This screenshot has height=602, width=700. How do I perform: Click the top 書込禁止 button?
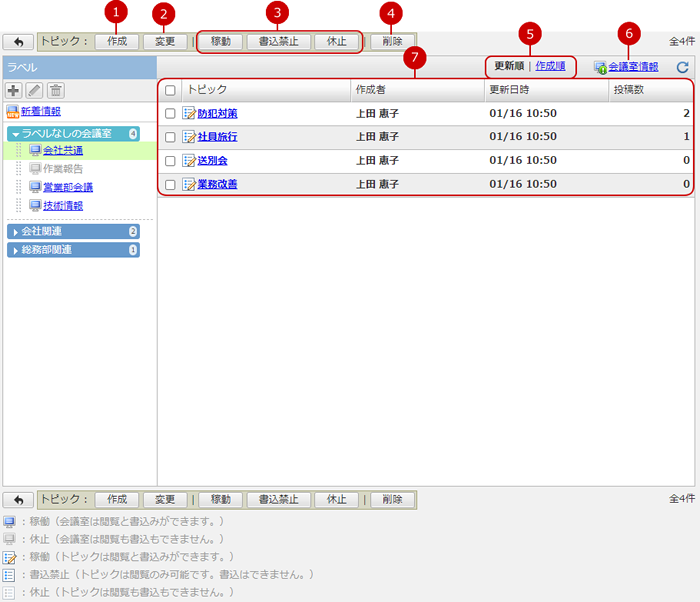(x=279, y=42)
